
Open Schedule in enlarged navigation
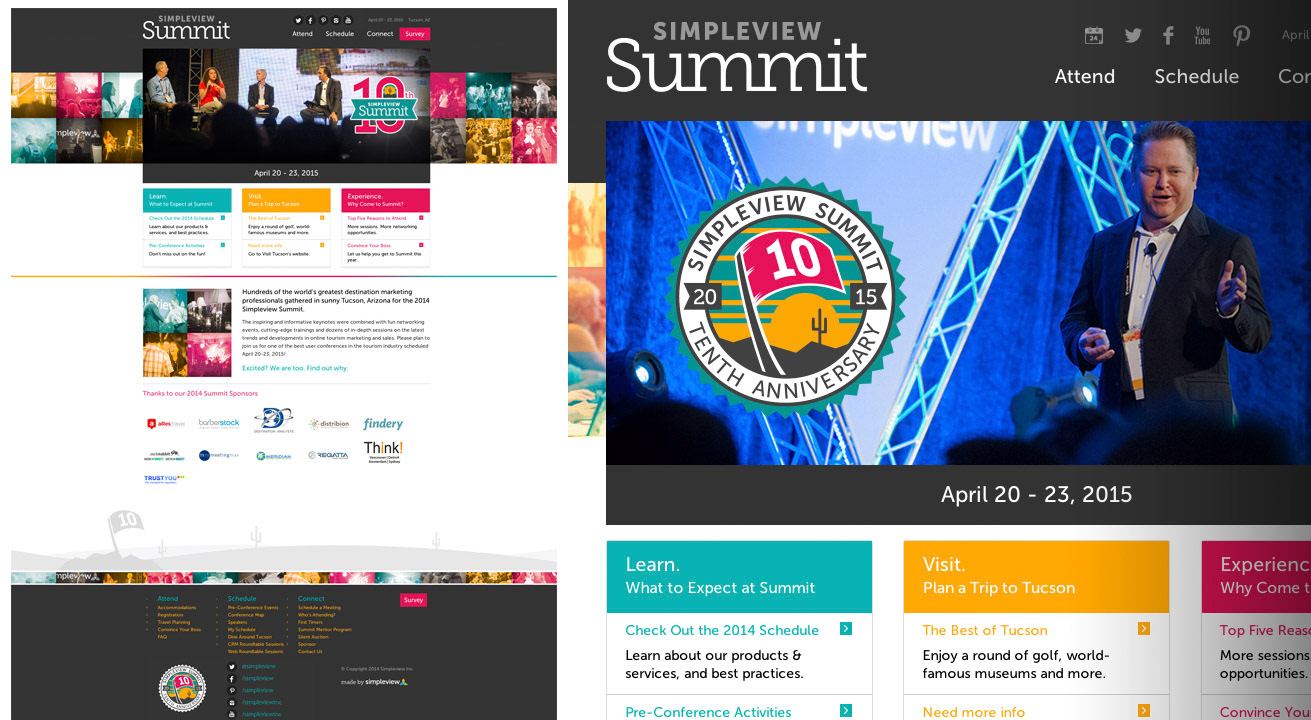1196,76
